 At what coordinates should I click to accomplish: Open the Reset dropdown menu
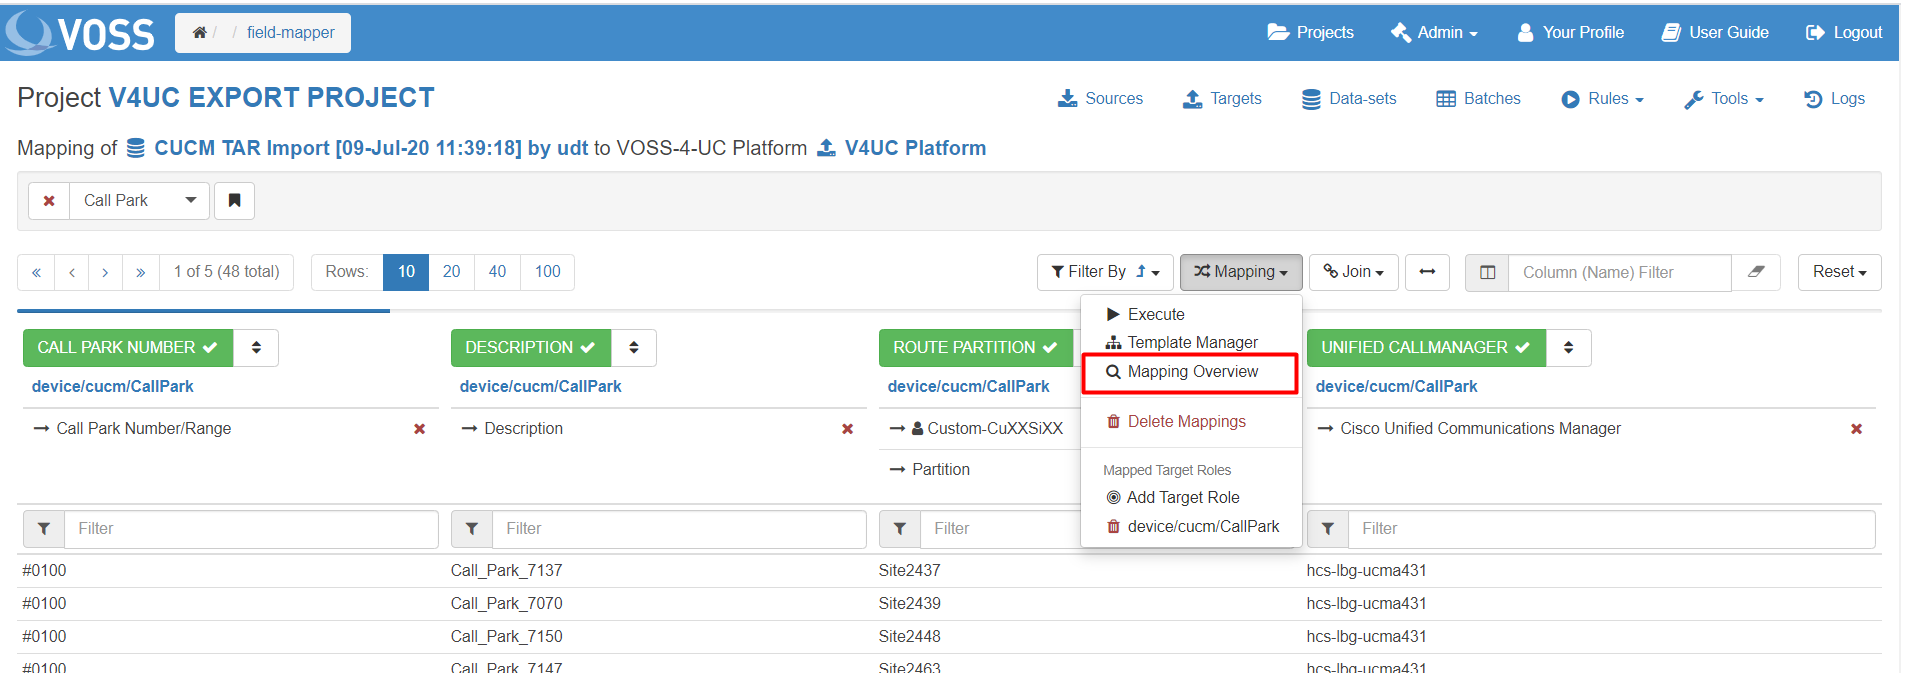pyautogui.click(x=1839, y=272)
